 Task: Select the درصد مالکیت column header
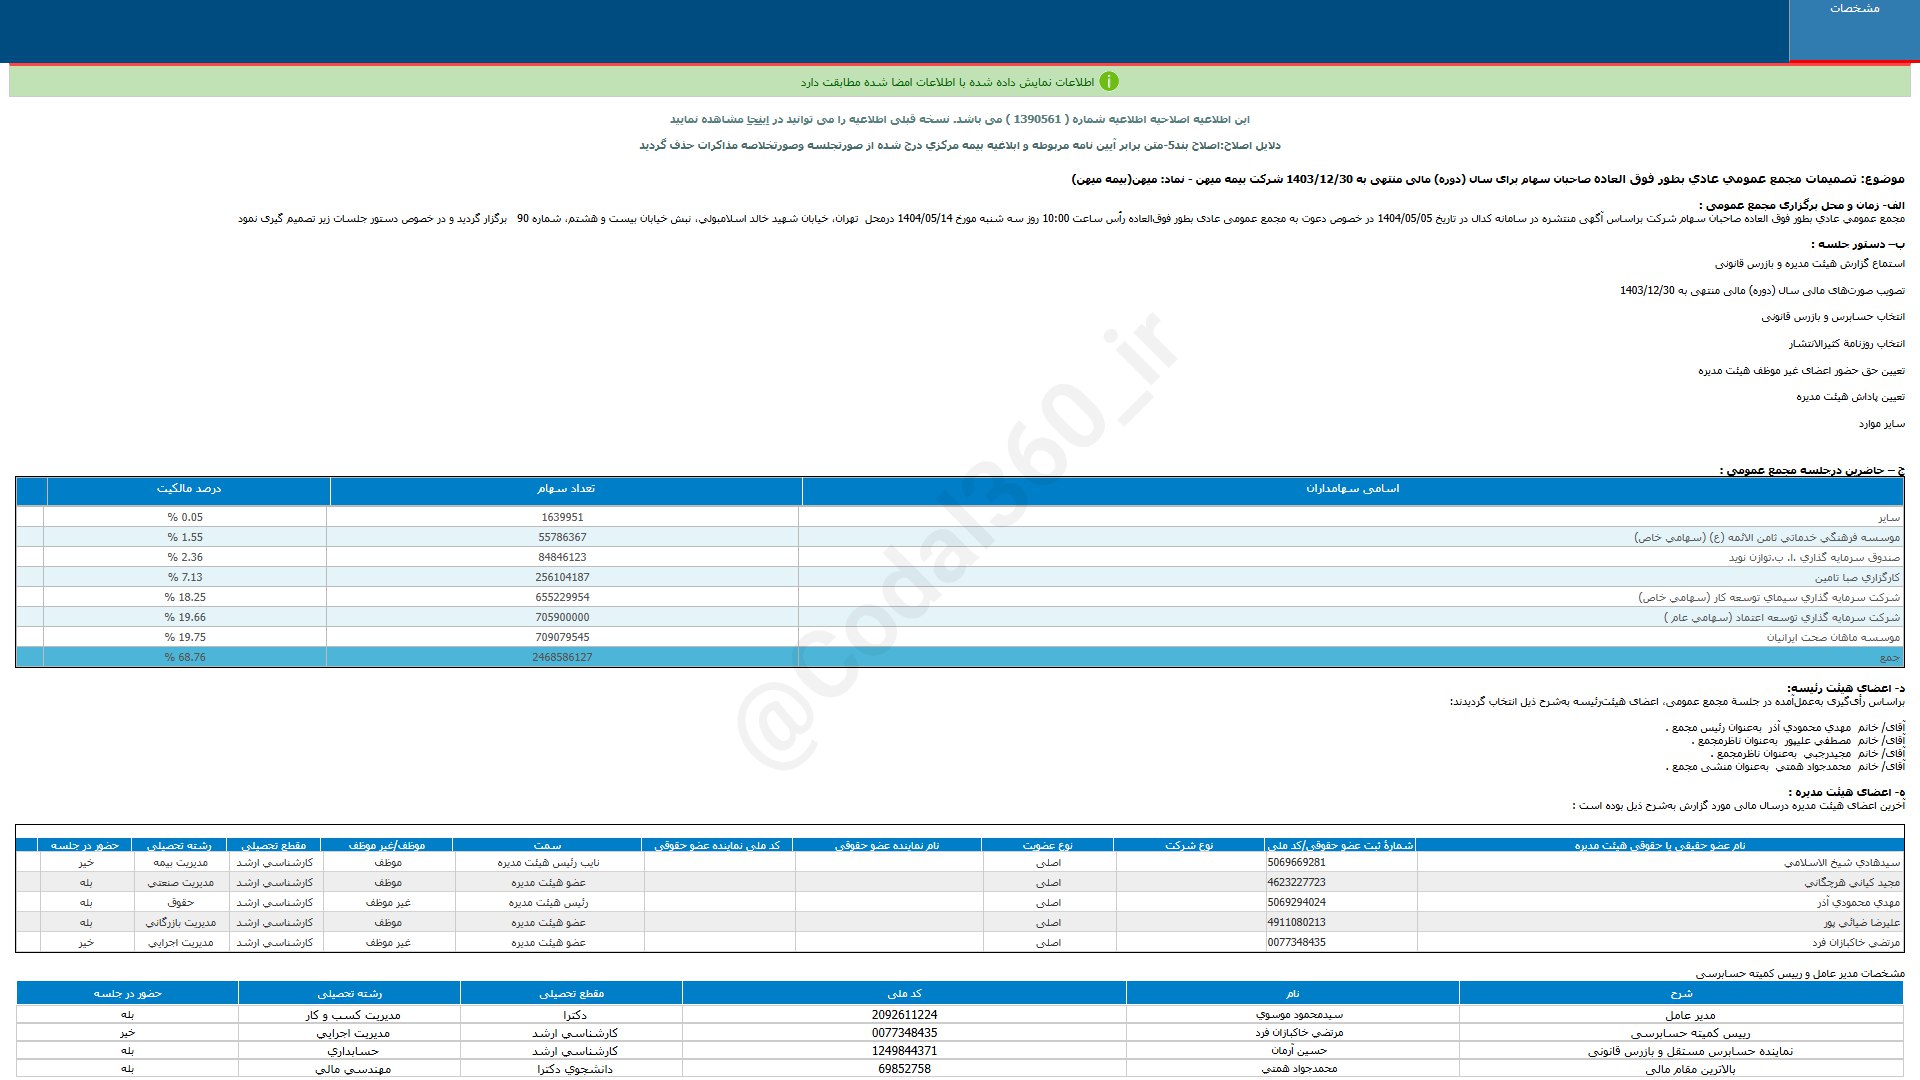pos(189,489)
